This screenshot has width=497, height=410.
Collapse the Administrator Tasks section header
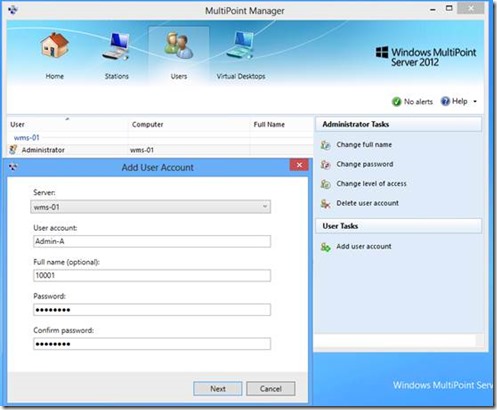click(398, 124)
